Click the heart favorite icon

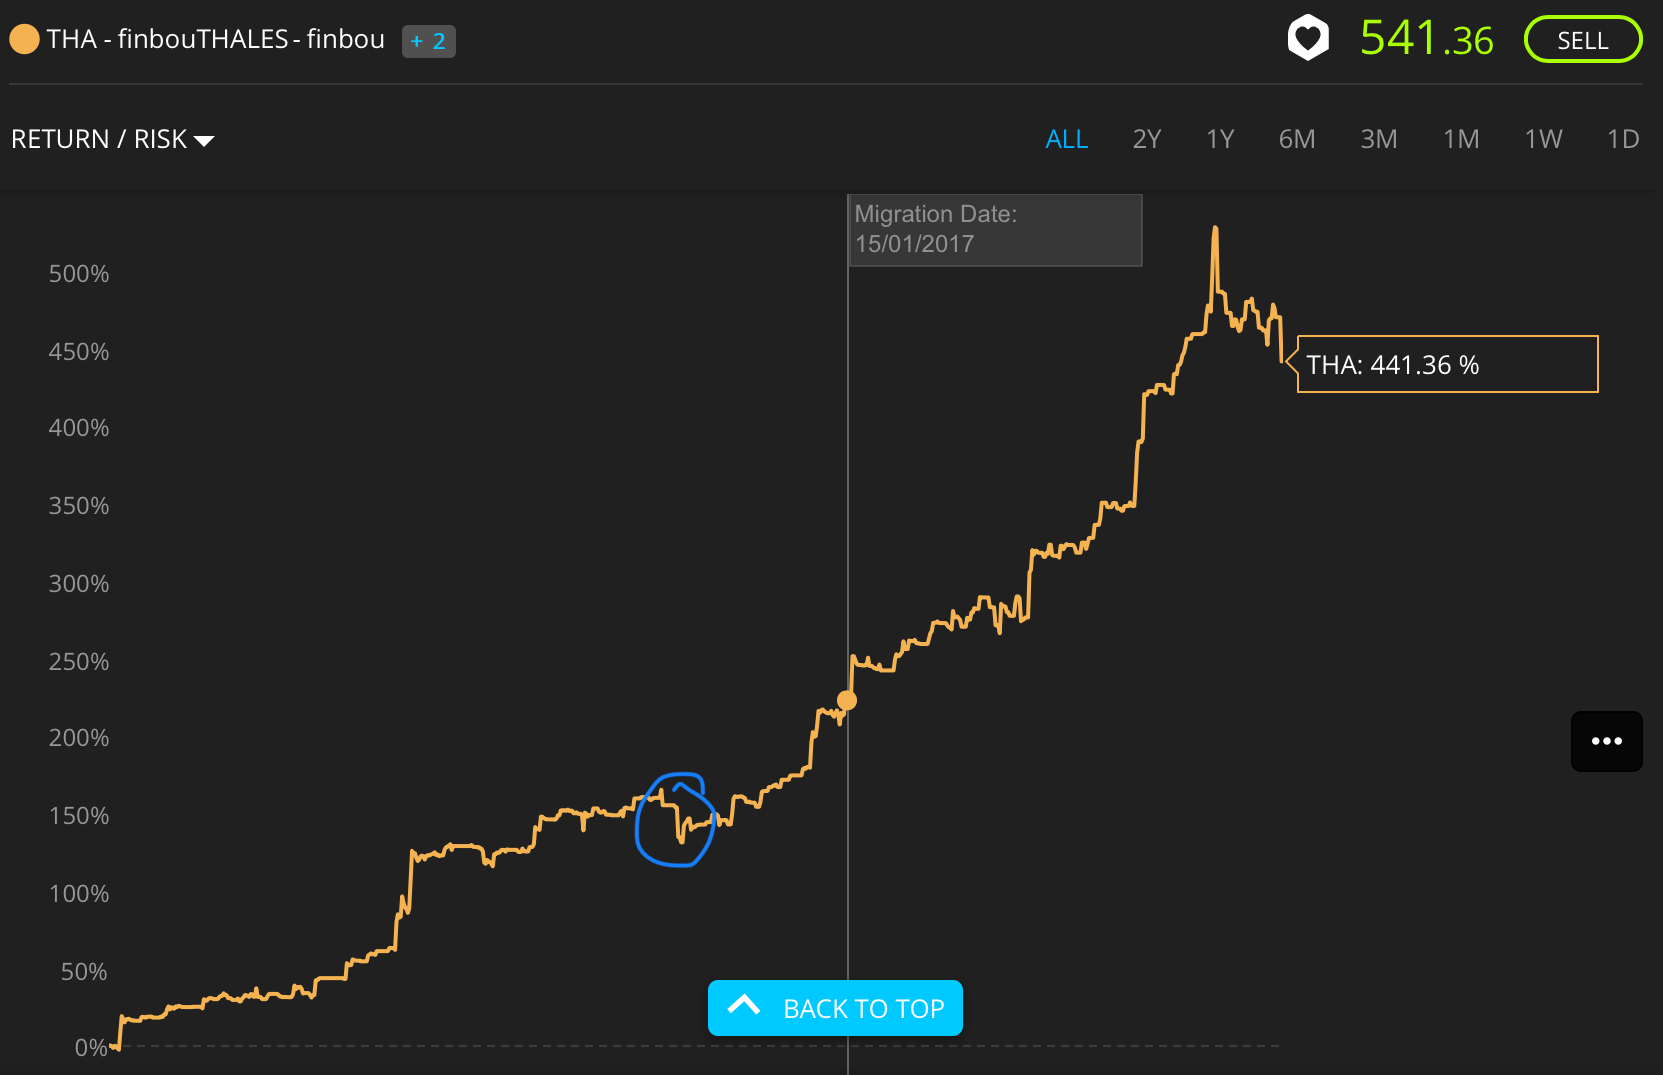1308,39
